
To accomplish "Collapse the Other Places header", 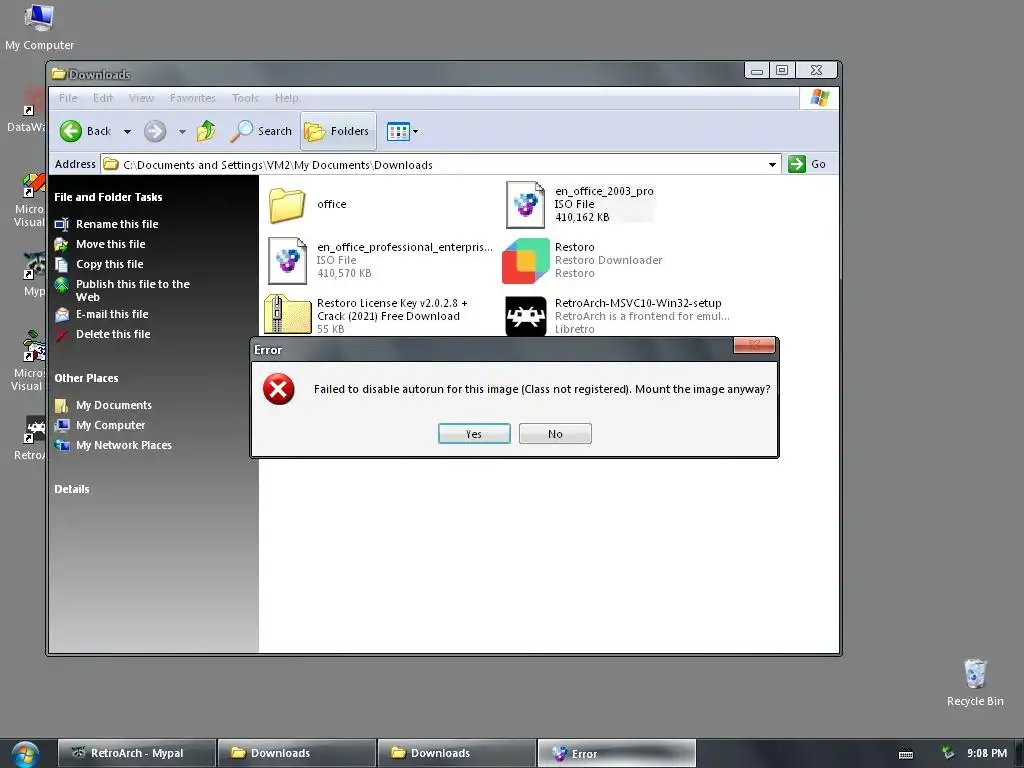I will [86, 378].
